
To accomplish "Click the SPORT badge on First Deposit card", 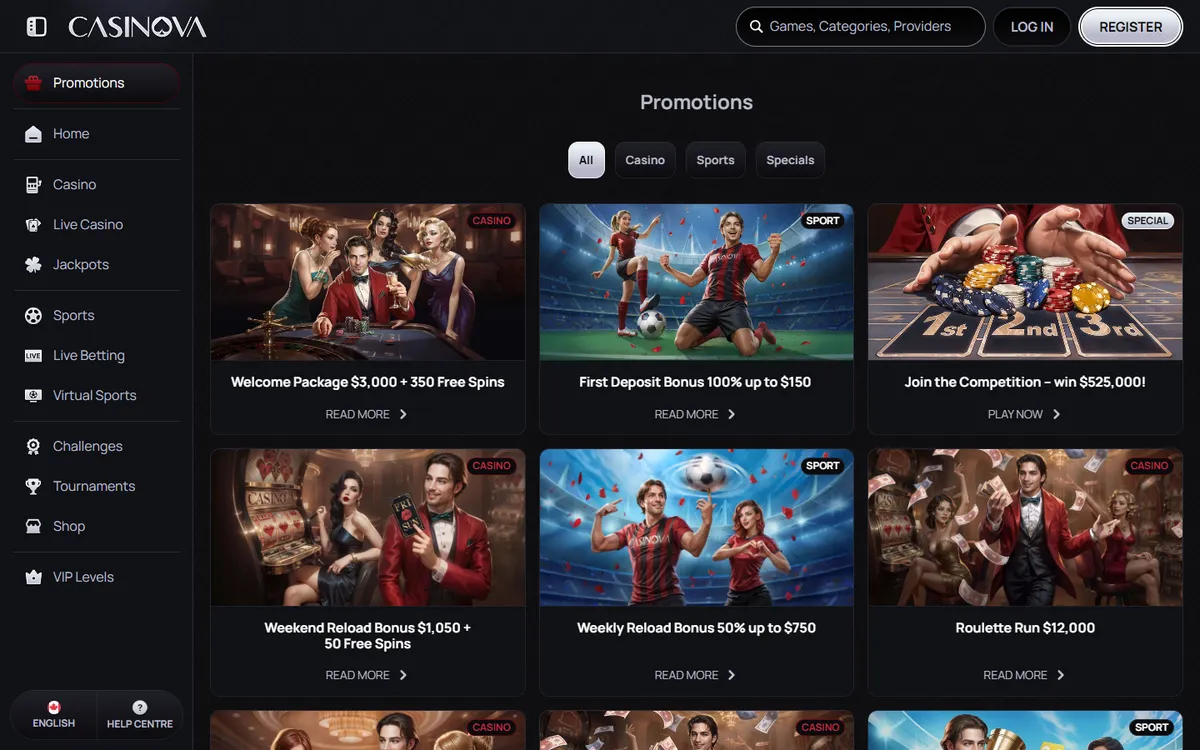I will [x=823, y=221].
